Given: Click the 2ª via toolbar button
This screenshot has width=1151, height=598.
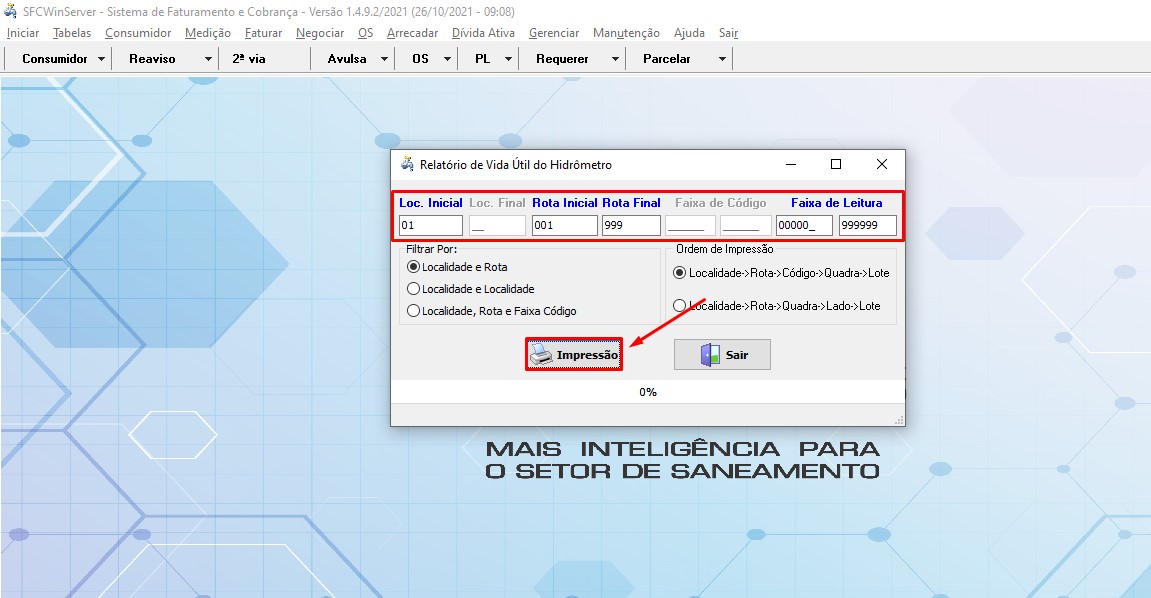Looking at the screenshot, I should (249, 59).
